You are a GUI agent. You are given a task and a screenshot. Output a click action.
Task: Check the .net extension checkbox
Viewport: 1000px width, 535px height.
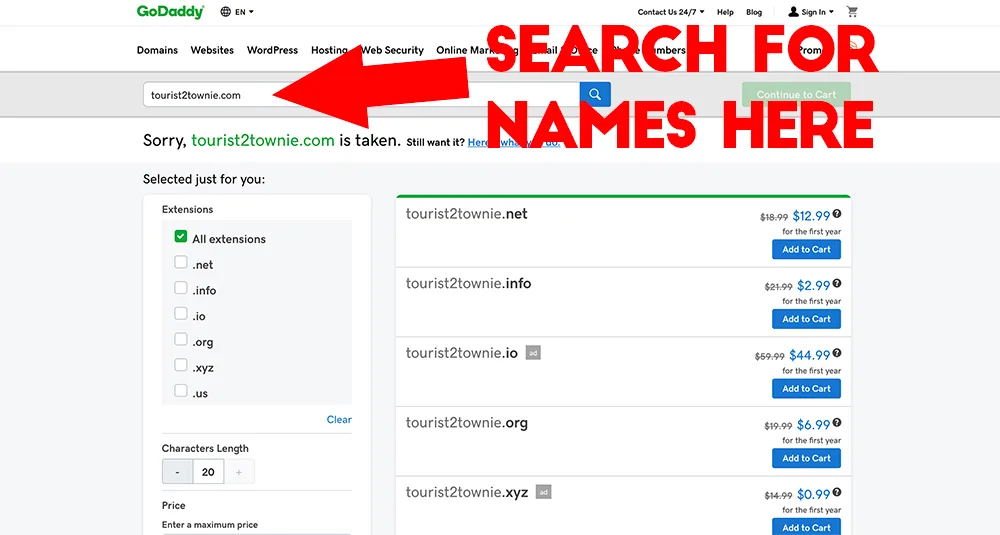181,262
